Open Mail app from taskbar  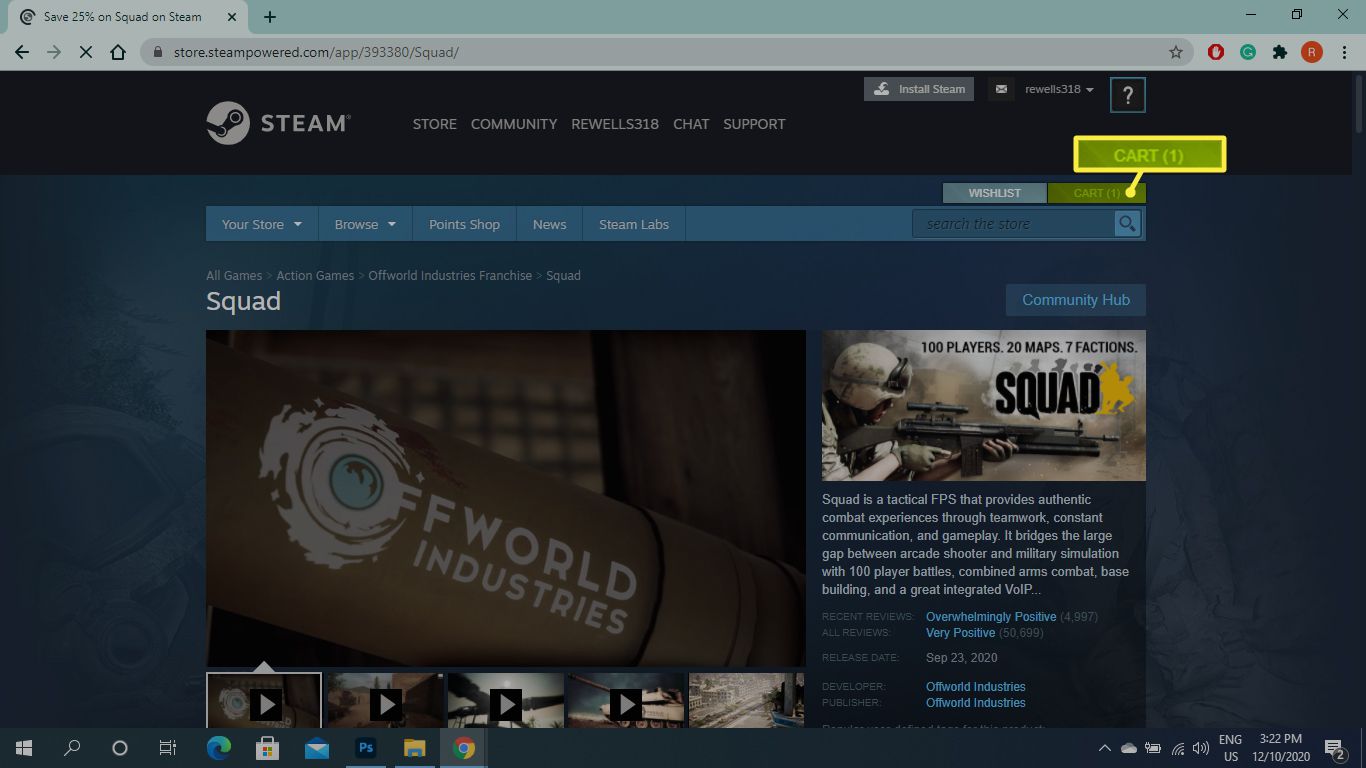(317, 748)
